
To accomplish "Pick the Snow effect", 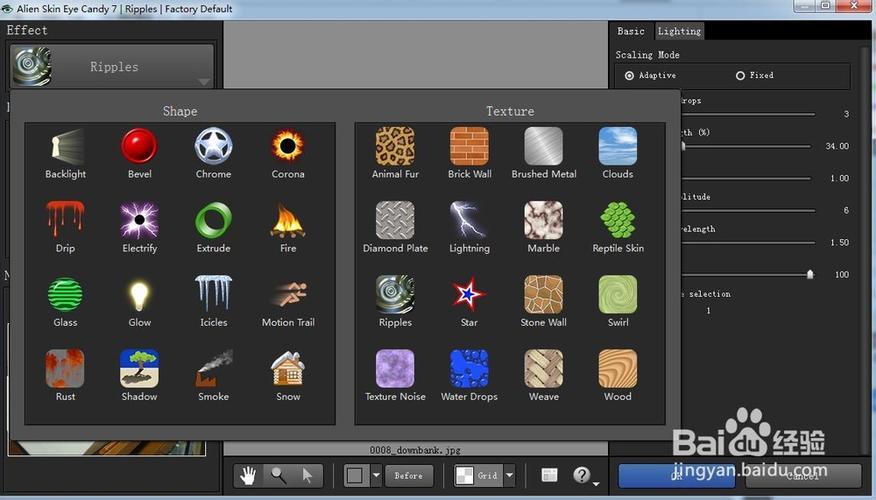I will (x=288, y=376).
